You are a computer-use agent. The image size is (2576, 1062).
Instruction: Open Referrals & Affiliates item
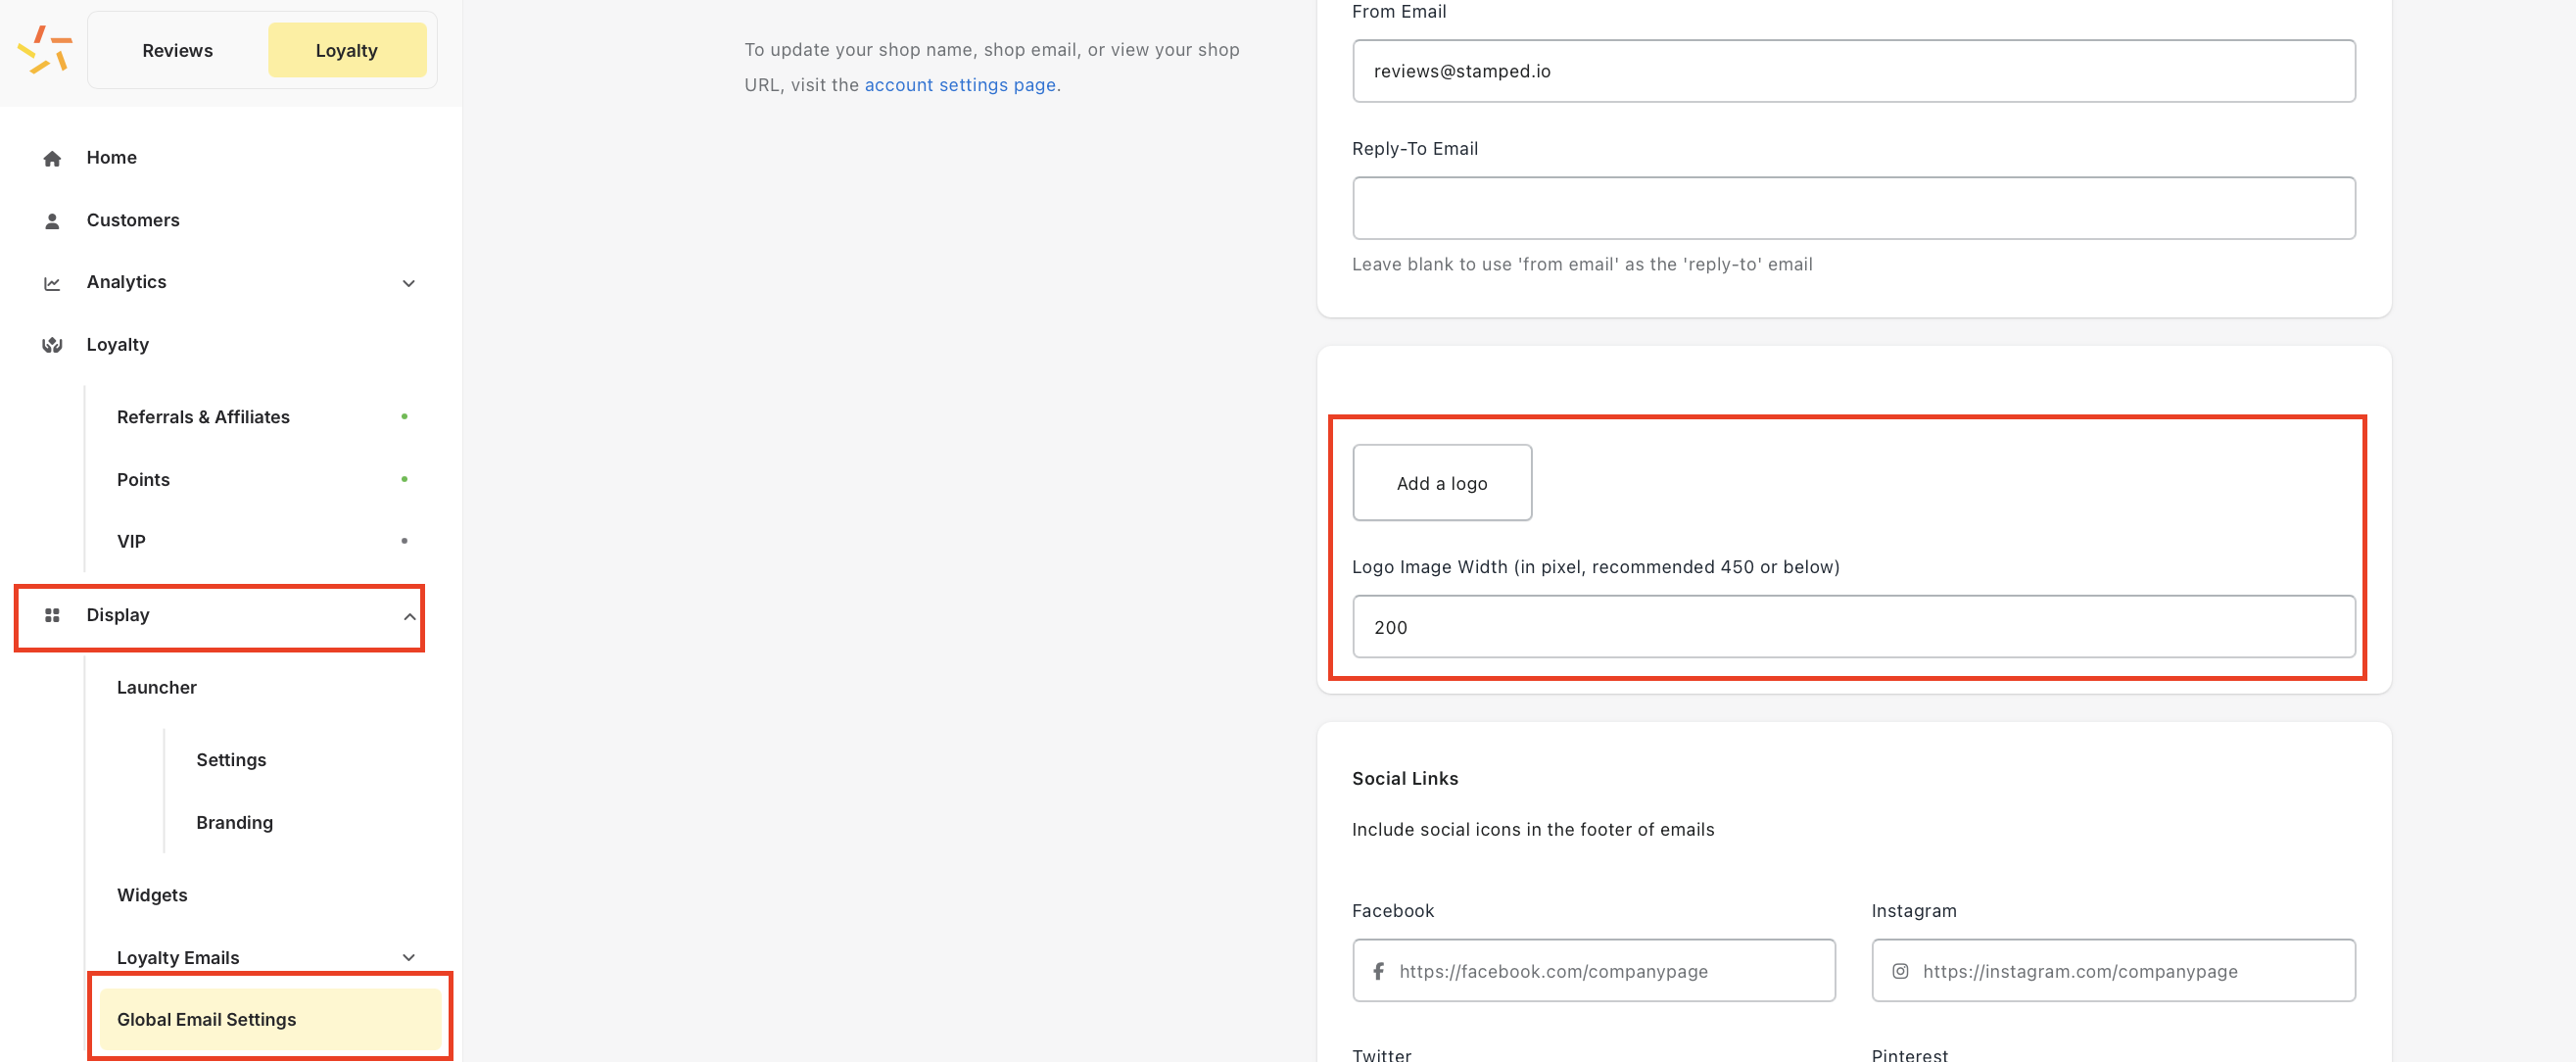[203, 417]
